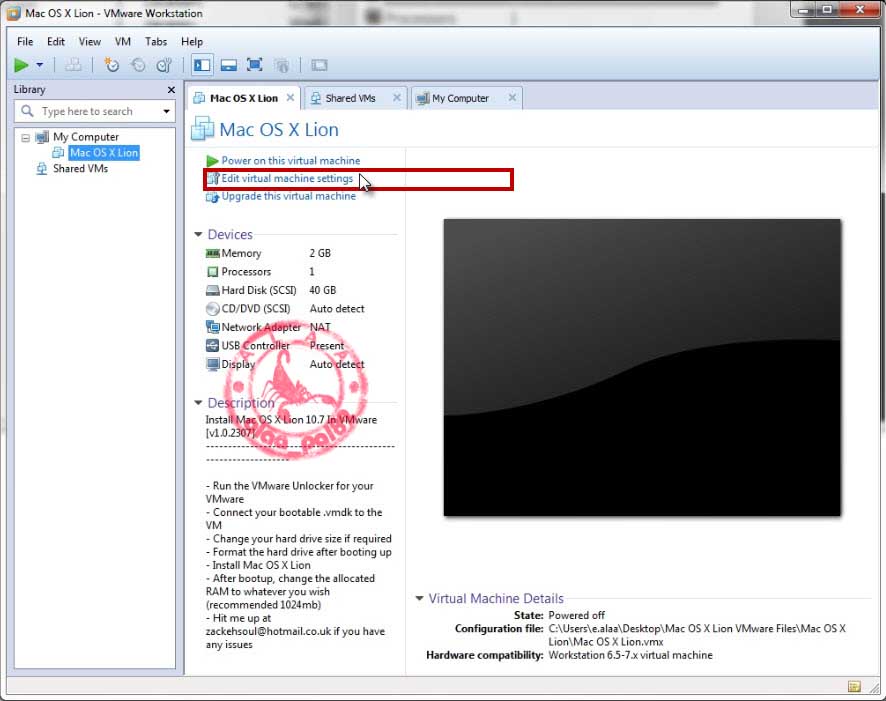Click the upgrade icon beside 'Upgrade this virtual machine'
Screen dimensions: 886x701
coord(212,197)
